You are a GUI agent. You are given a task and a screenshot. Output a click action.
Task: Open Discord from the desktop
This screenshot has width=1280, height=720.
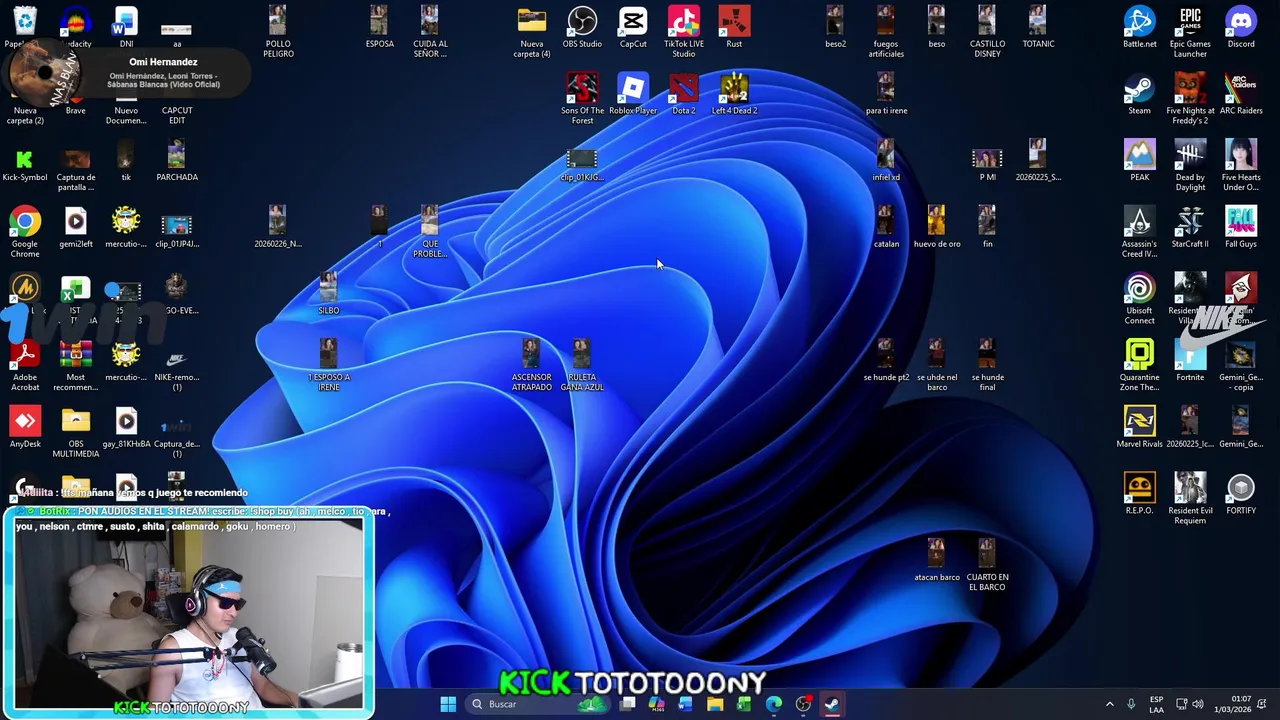(1241, 28)
